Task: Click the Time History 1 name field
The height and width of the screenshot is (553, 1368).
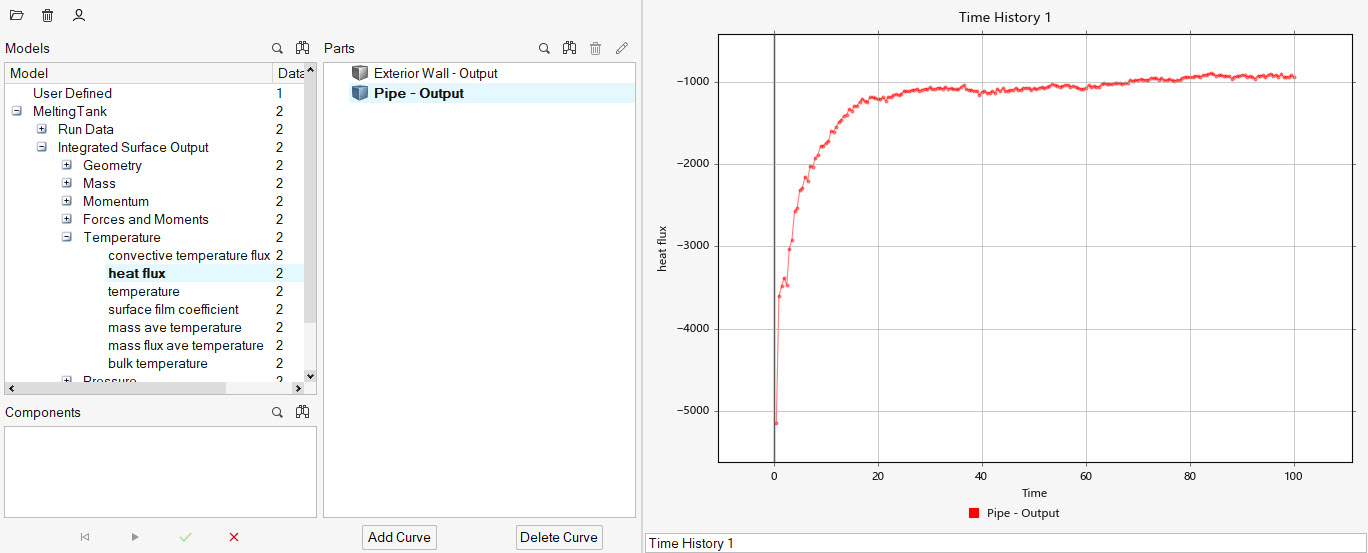Action: click(x=1004, y=543)
